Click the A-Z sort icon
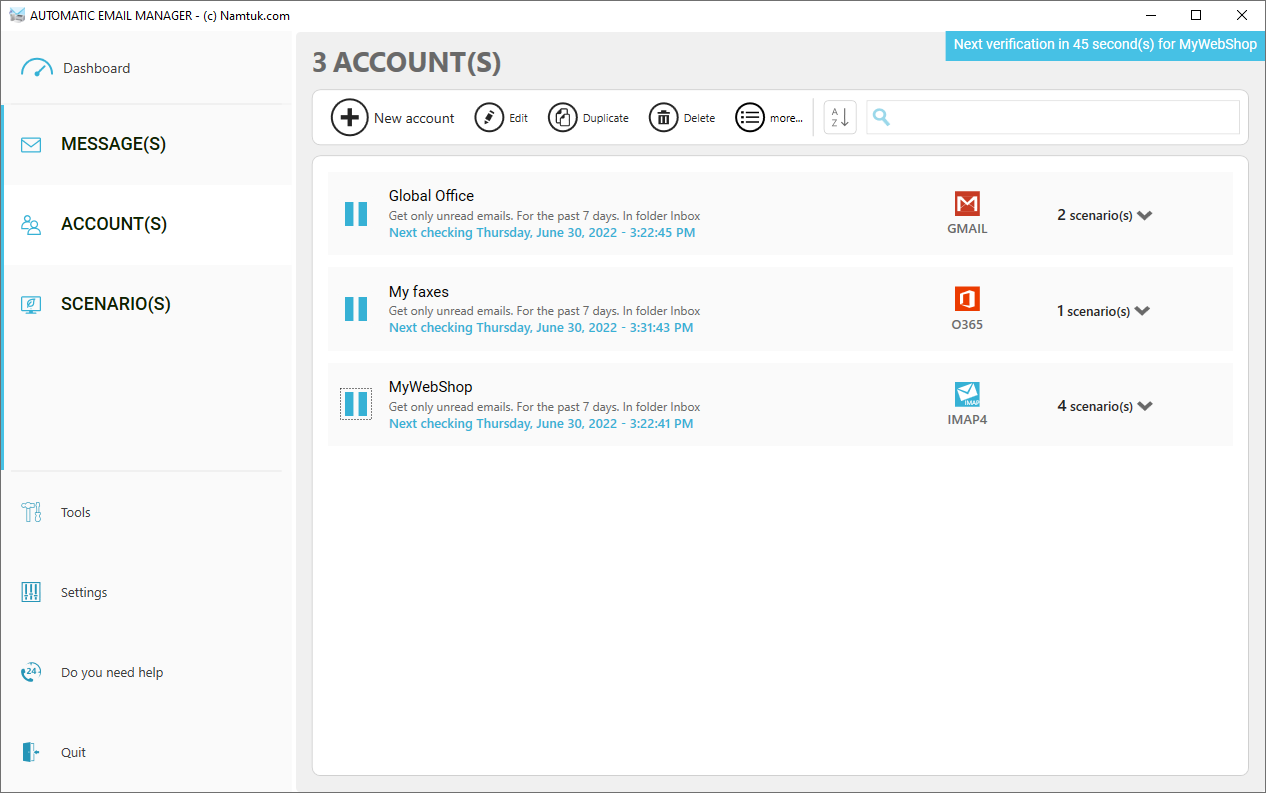This screenshot has width=1266, height=793. (839, 117)
